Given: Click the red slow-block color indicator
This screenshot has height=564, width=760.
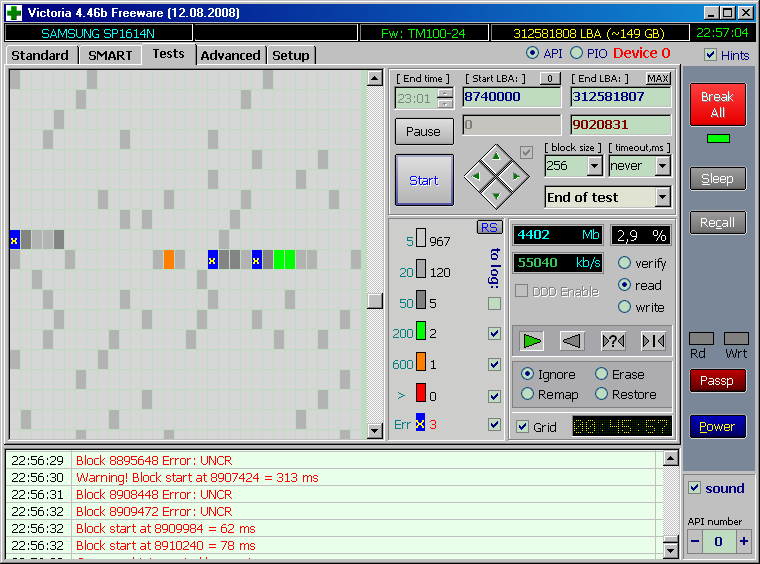Looking at the screenshot, I should tap(421, 393).
